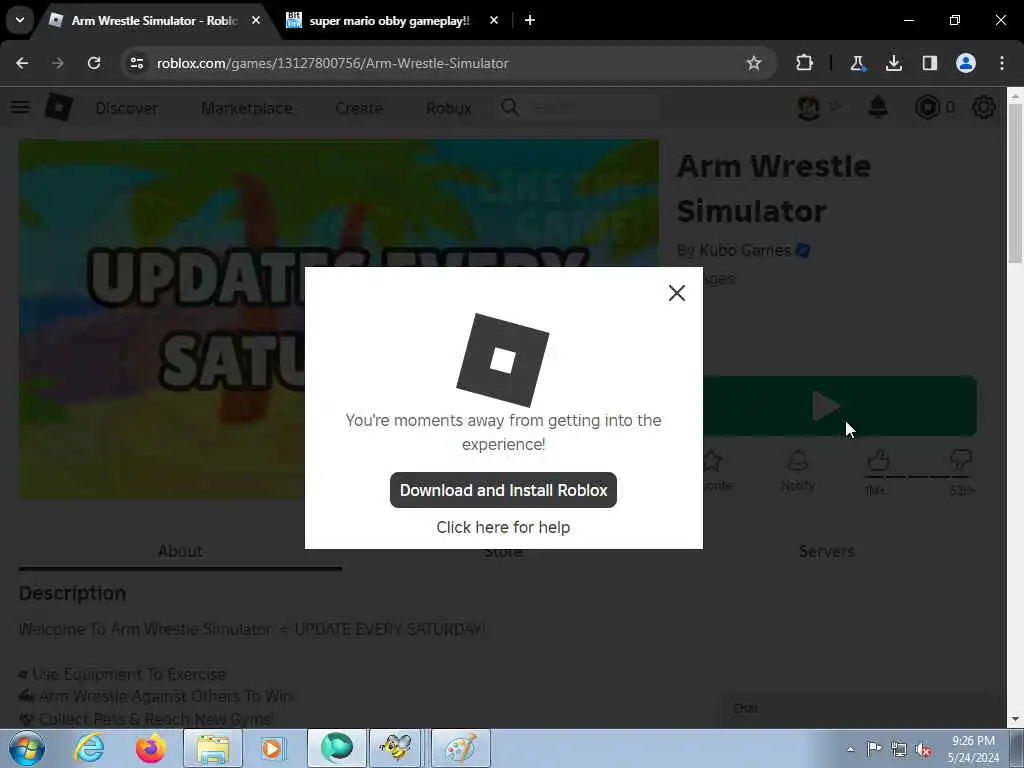Image resolution: width=1024 pixels, height=768 pixels.
Task: Open Windows Start menu
Action: [x=27, y=748]
